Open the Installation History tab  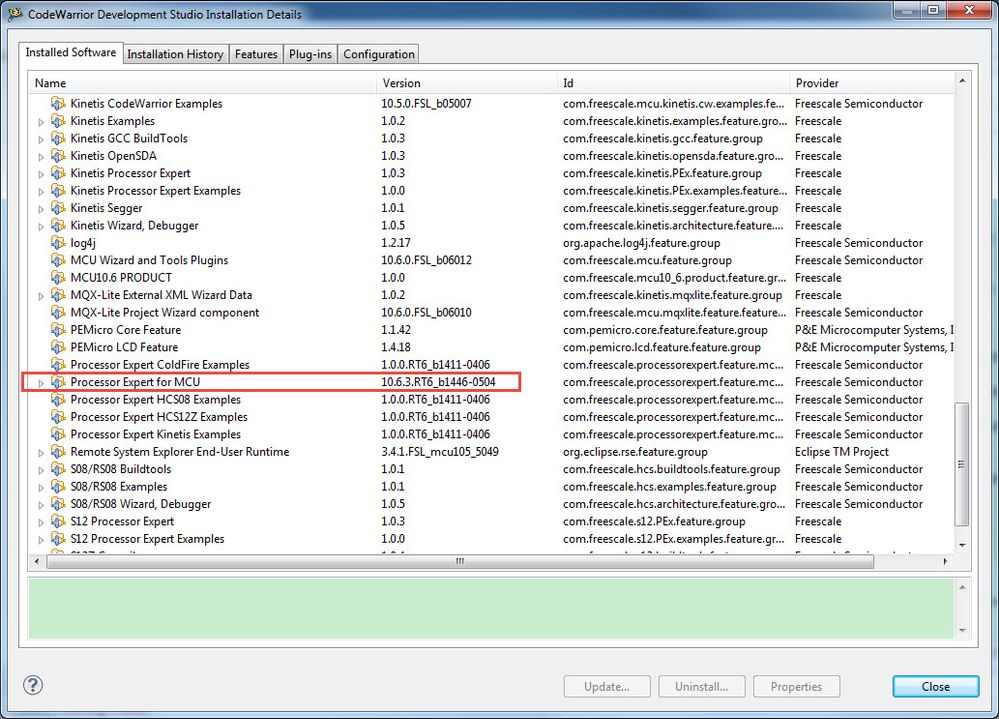coord(175,54)
